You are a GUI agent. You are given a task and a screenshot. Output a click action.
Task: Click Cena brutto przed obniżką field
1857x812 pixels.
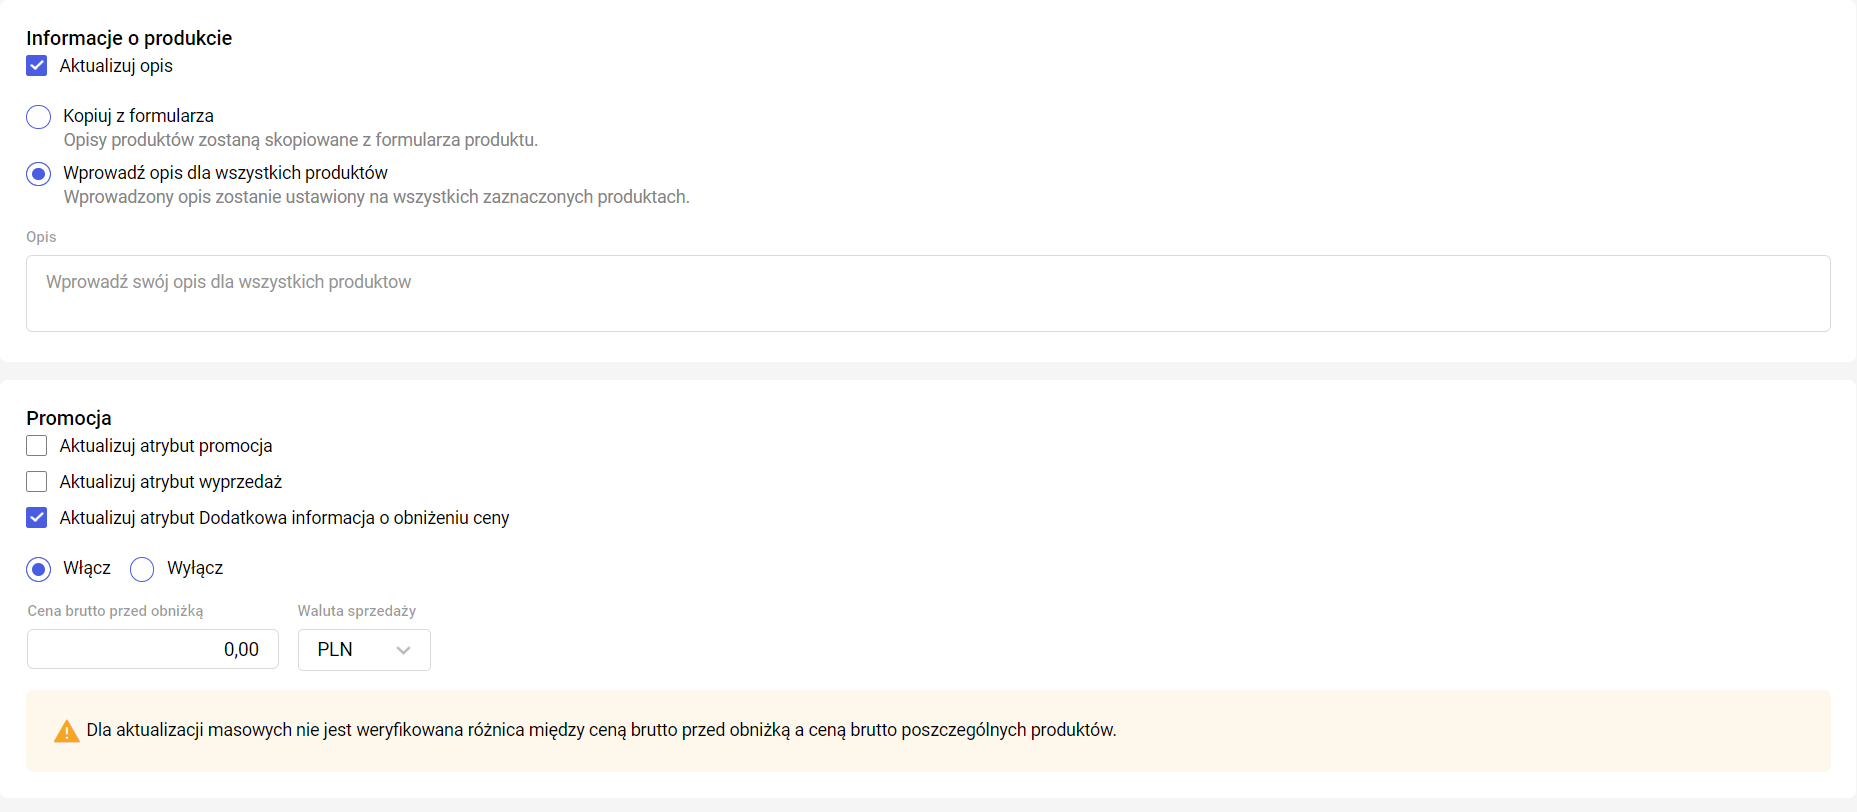tap(152, 649)
